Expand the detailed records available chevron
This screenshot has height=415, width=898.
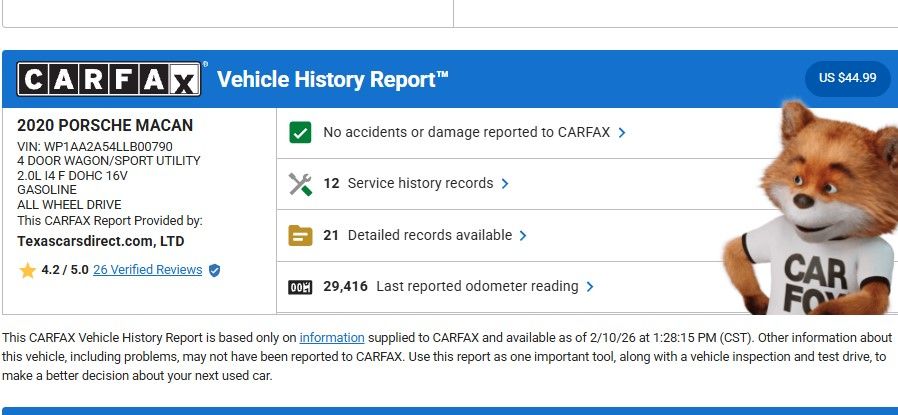(524, 236)
